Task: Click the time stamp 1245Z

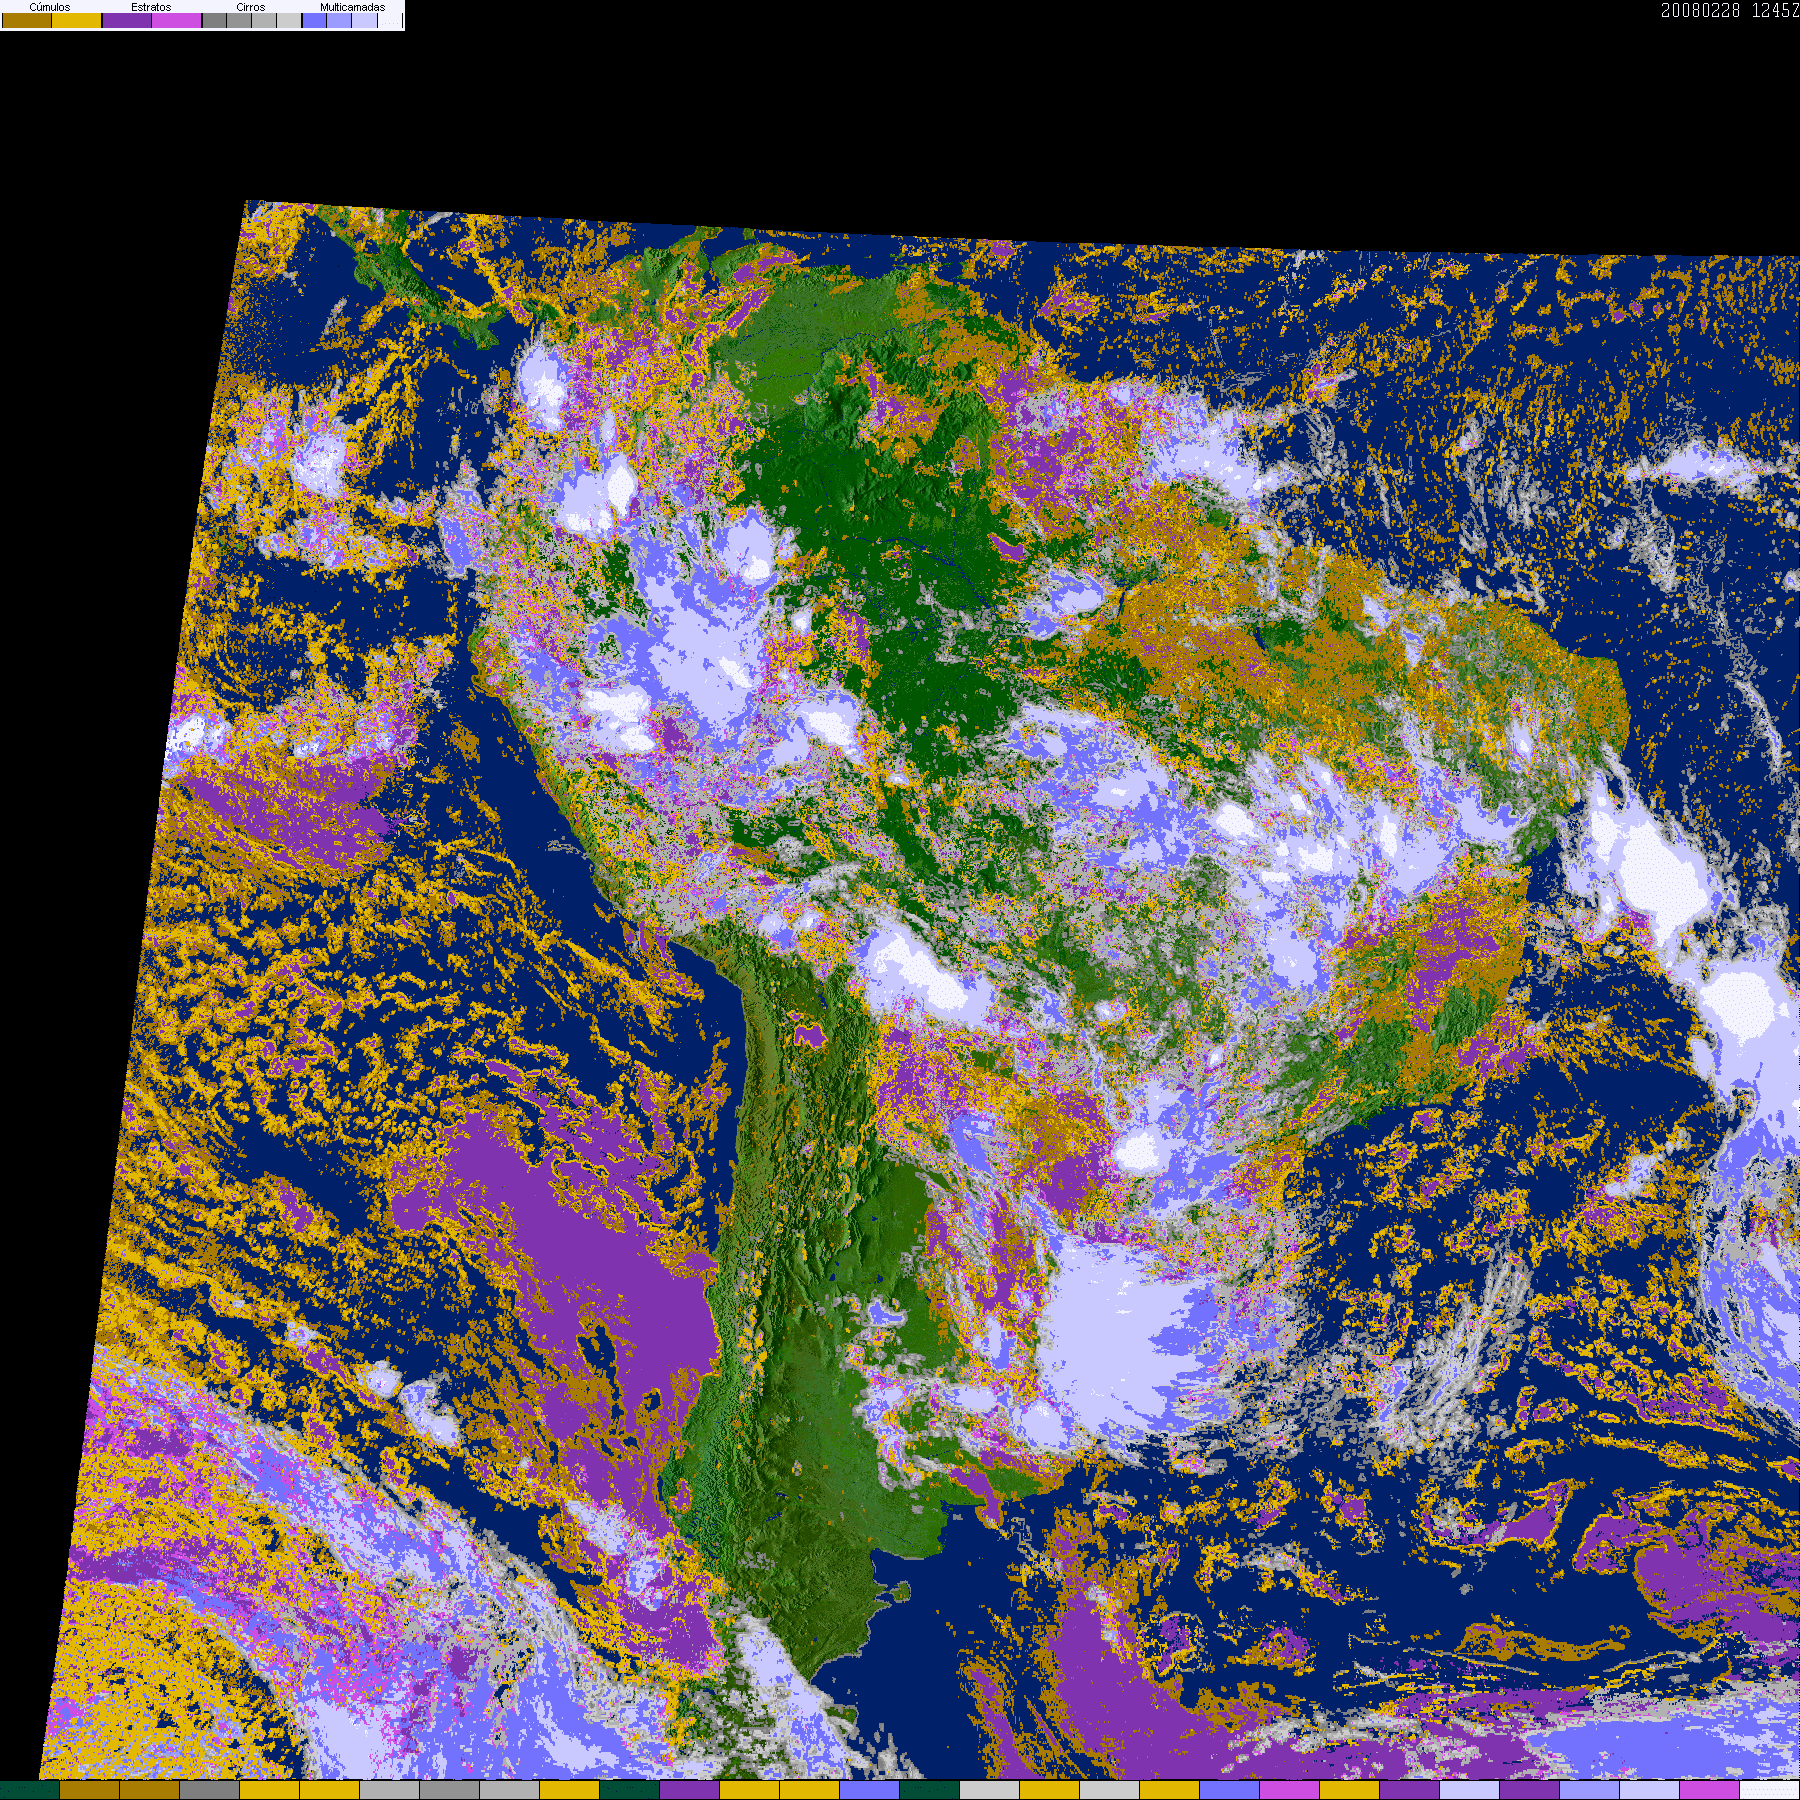Action: tap(1775, 10)
